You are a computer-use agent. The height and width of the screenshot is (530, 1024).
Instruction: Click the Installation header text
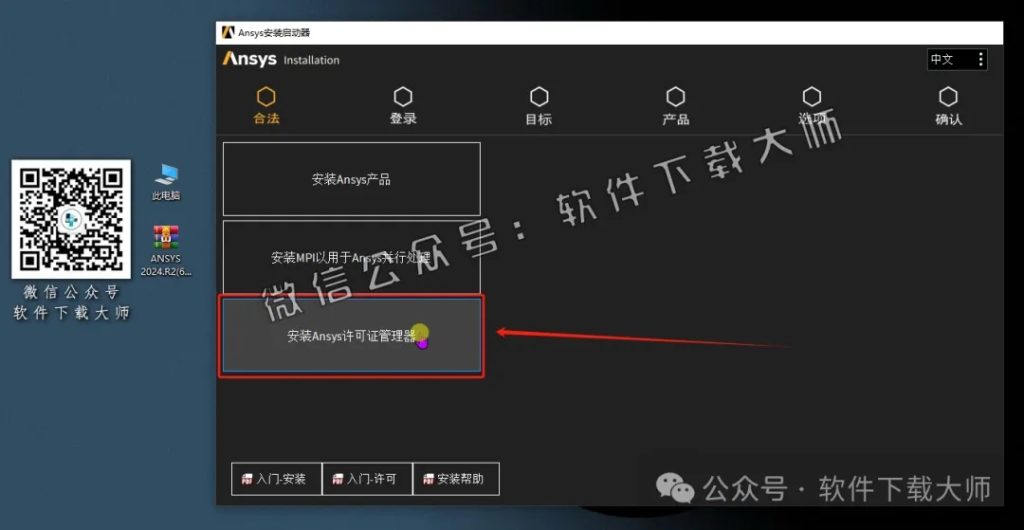(x=312, y=60)
